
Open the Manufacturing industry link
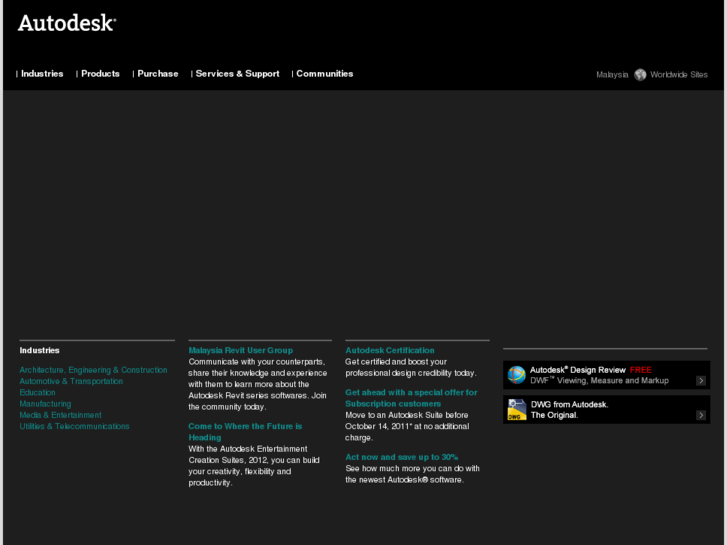(45, 404)
